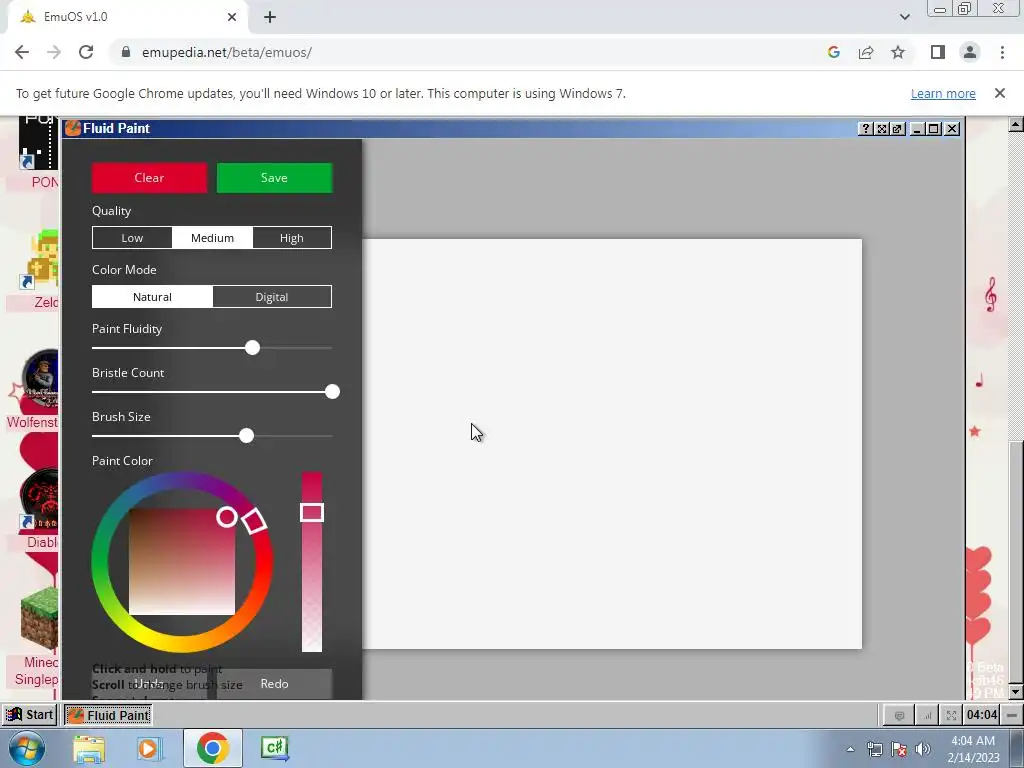Click the white painting canvas
The width and height of the screenshot is (1024, 768).
[612, 444]
